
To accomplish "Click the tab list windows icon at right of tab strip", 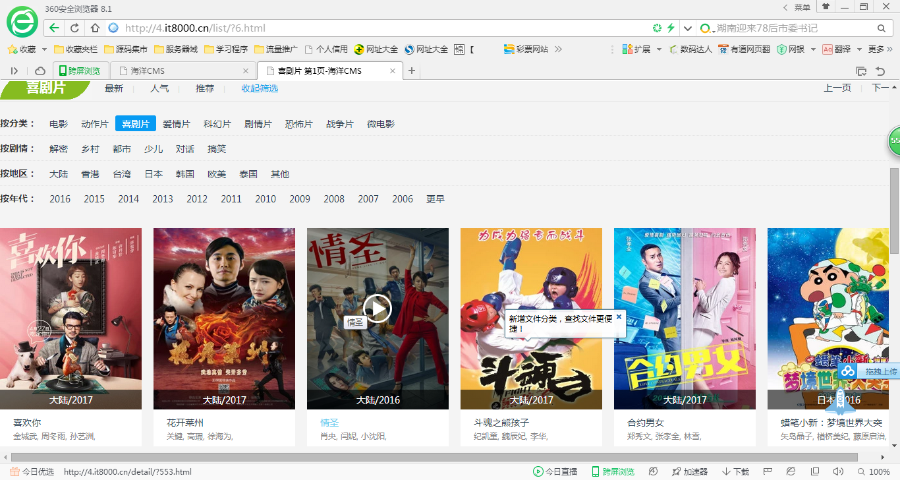I will (x=861, y=71).
